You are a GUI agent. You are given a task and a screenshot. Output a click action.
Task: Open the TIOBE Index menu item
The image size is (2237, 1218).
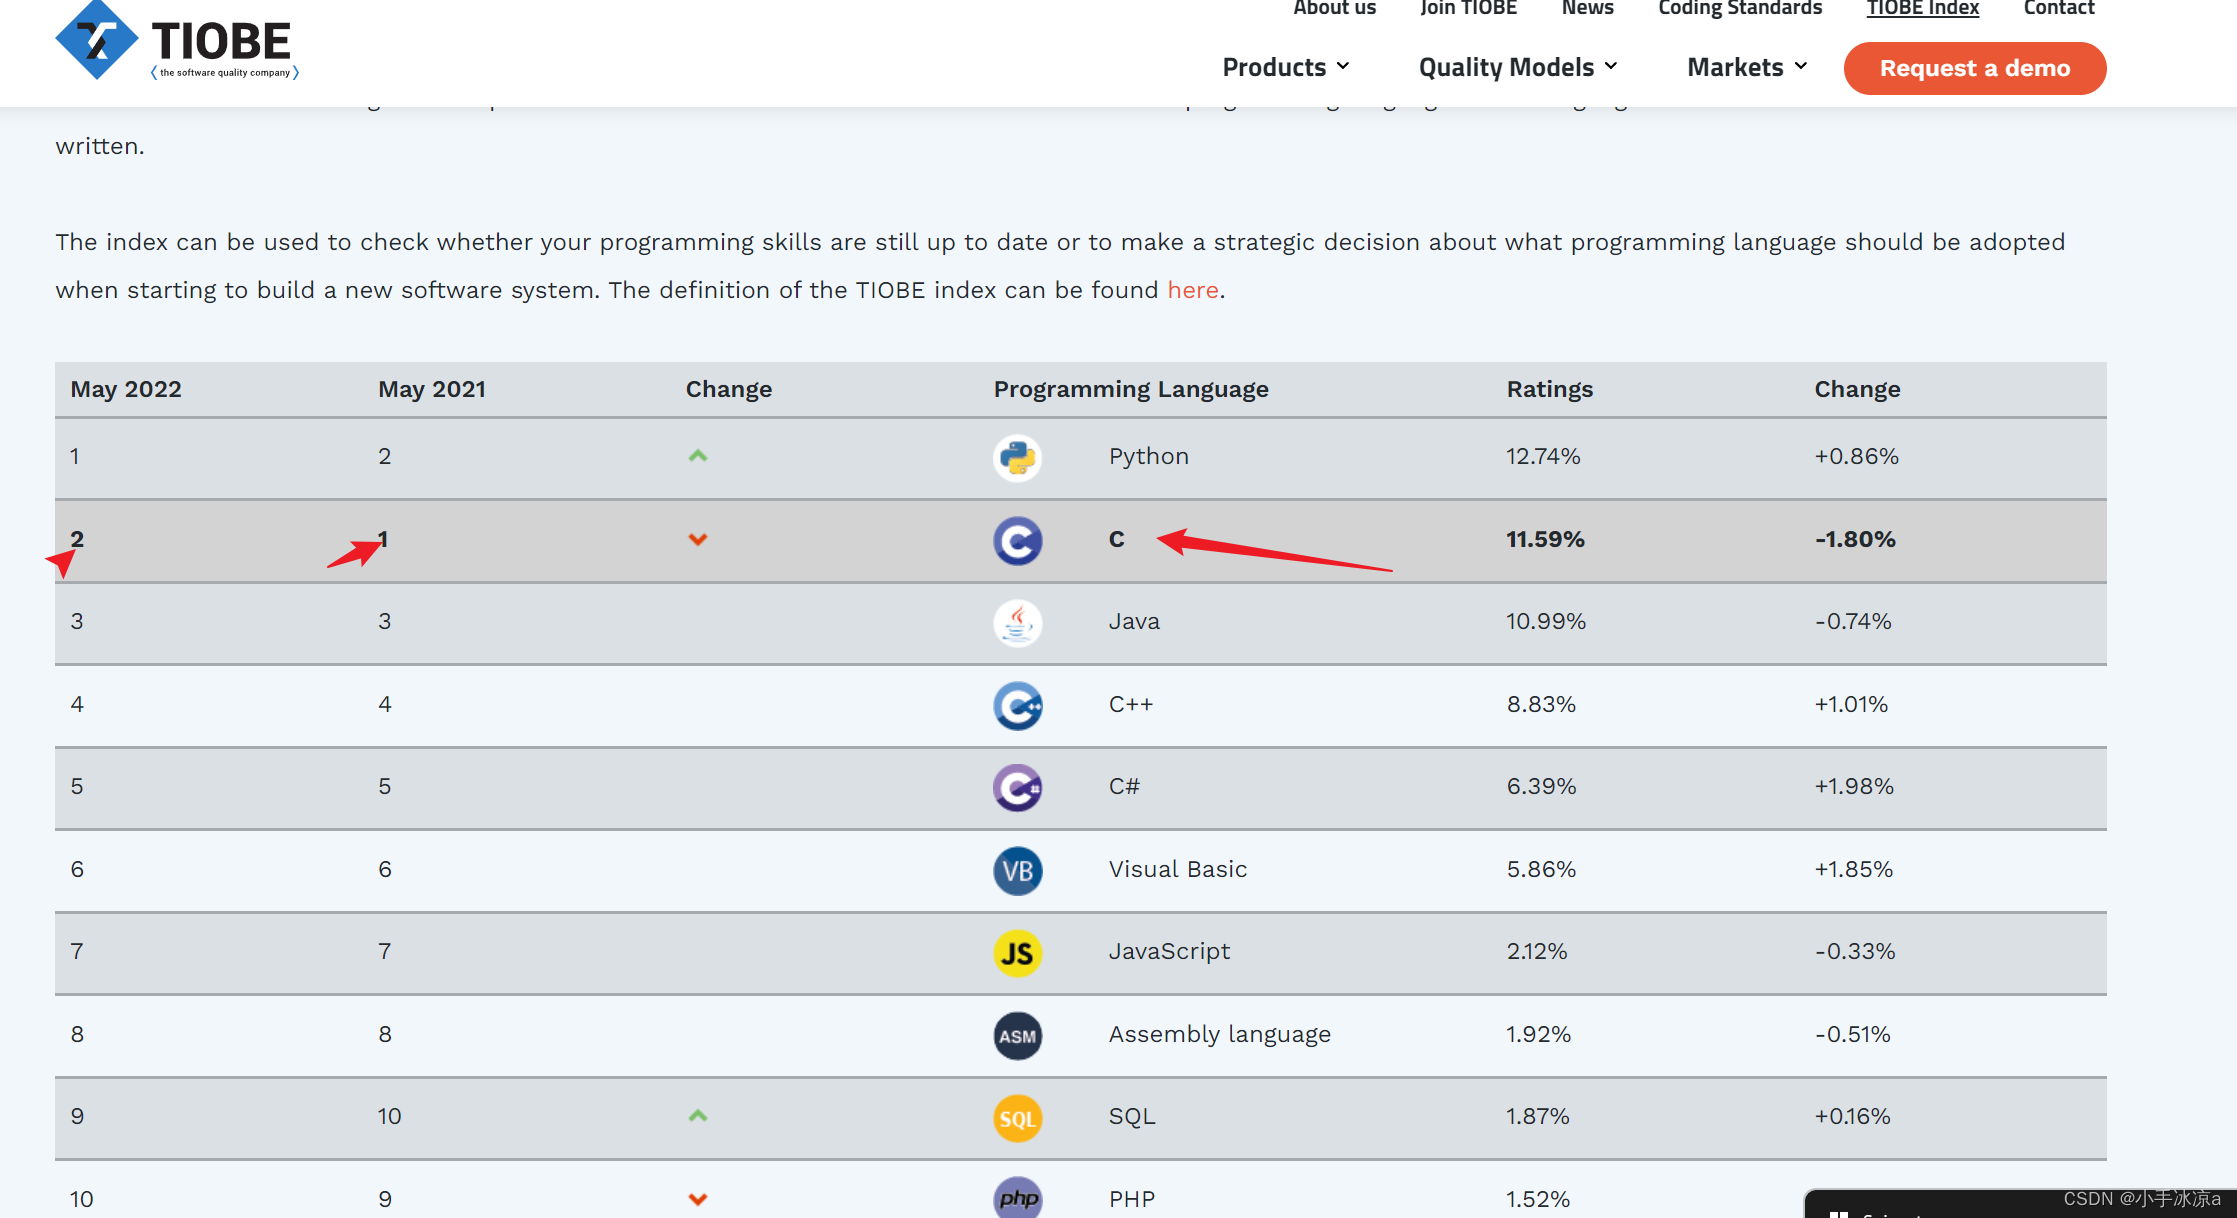pos(1922,8)
